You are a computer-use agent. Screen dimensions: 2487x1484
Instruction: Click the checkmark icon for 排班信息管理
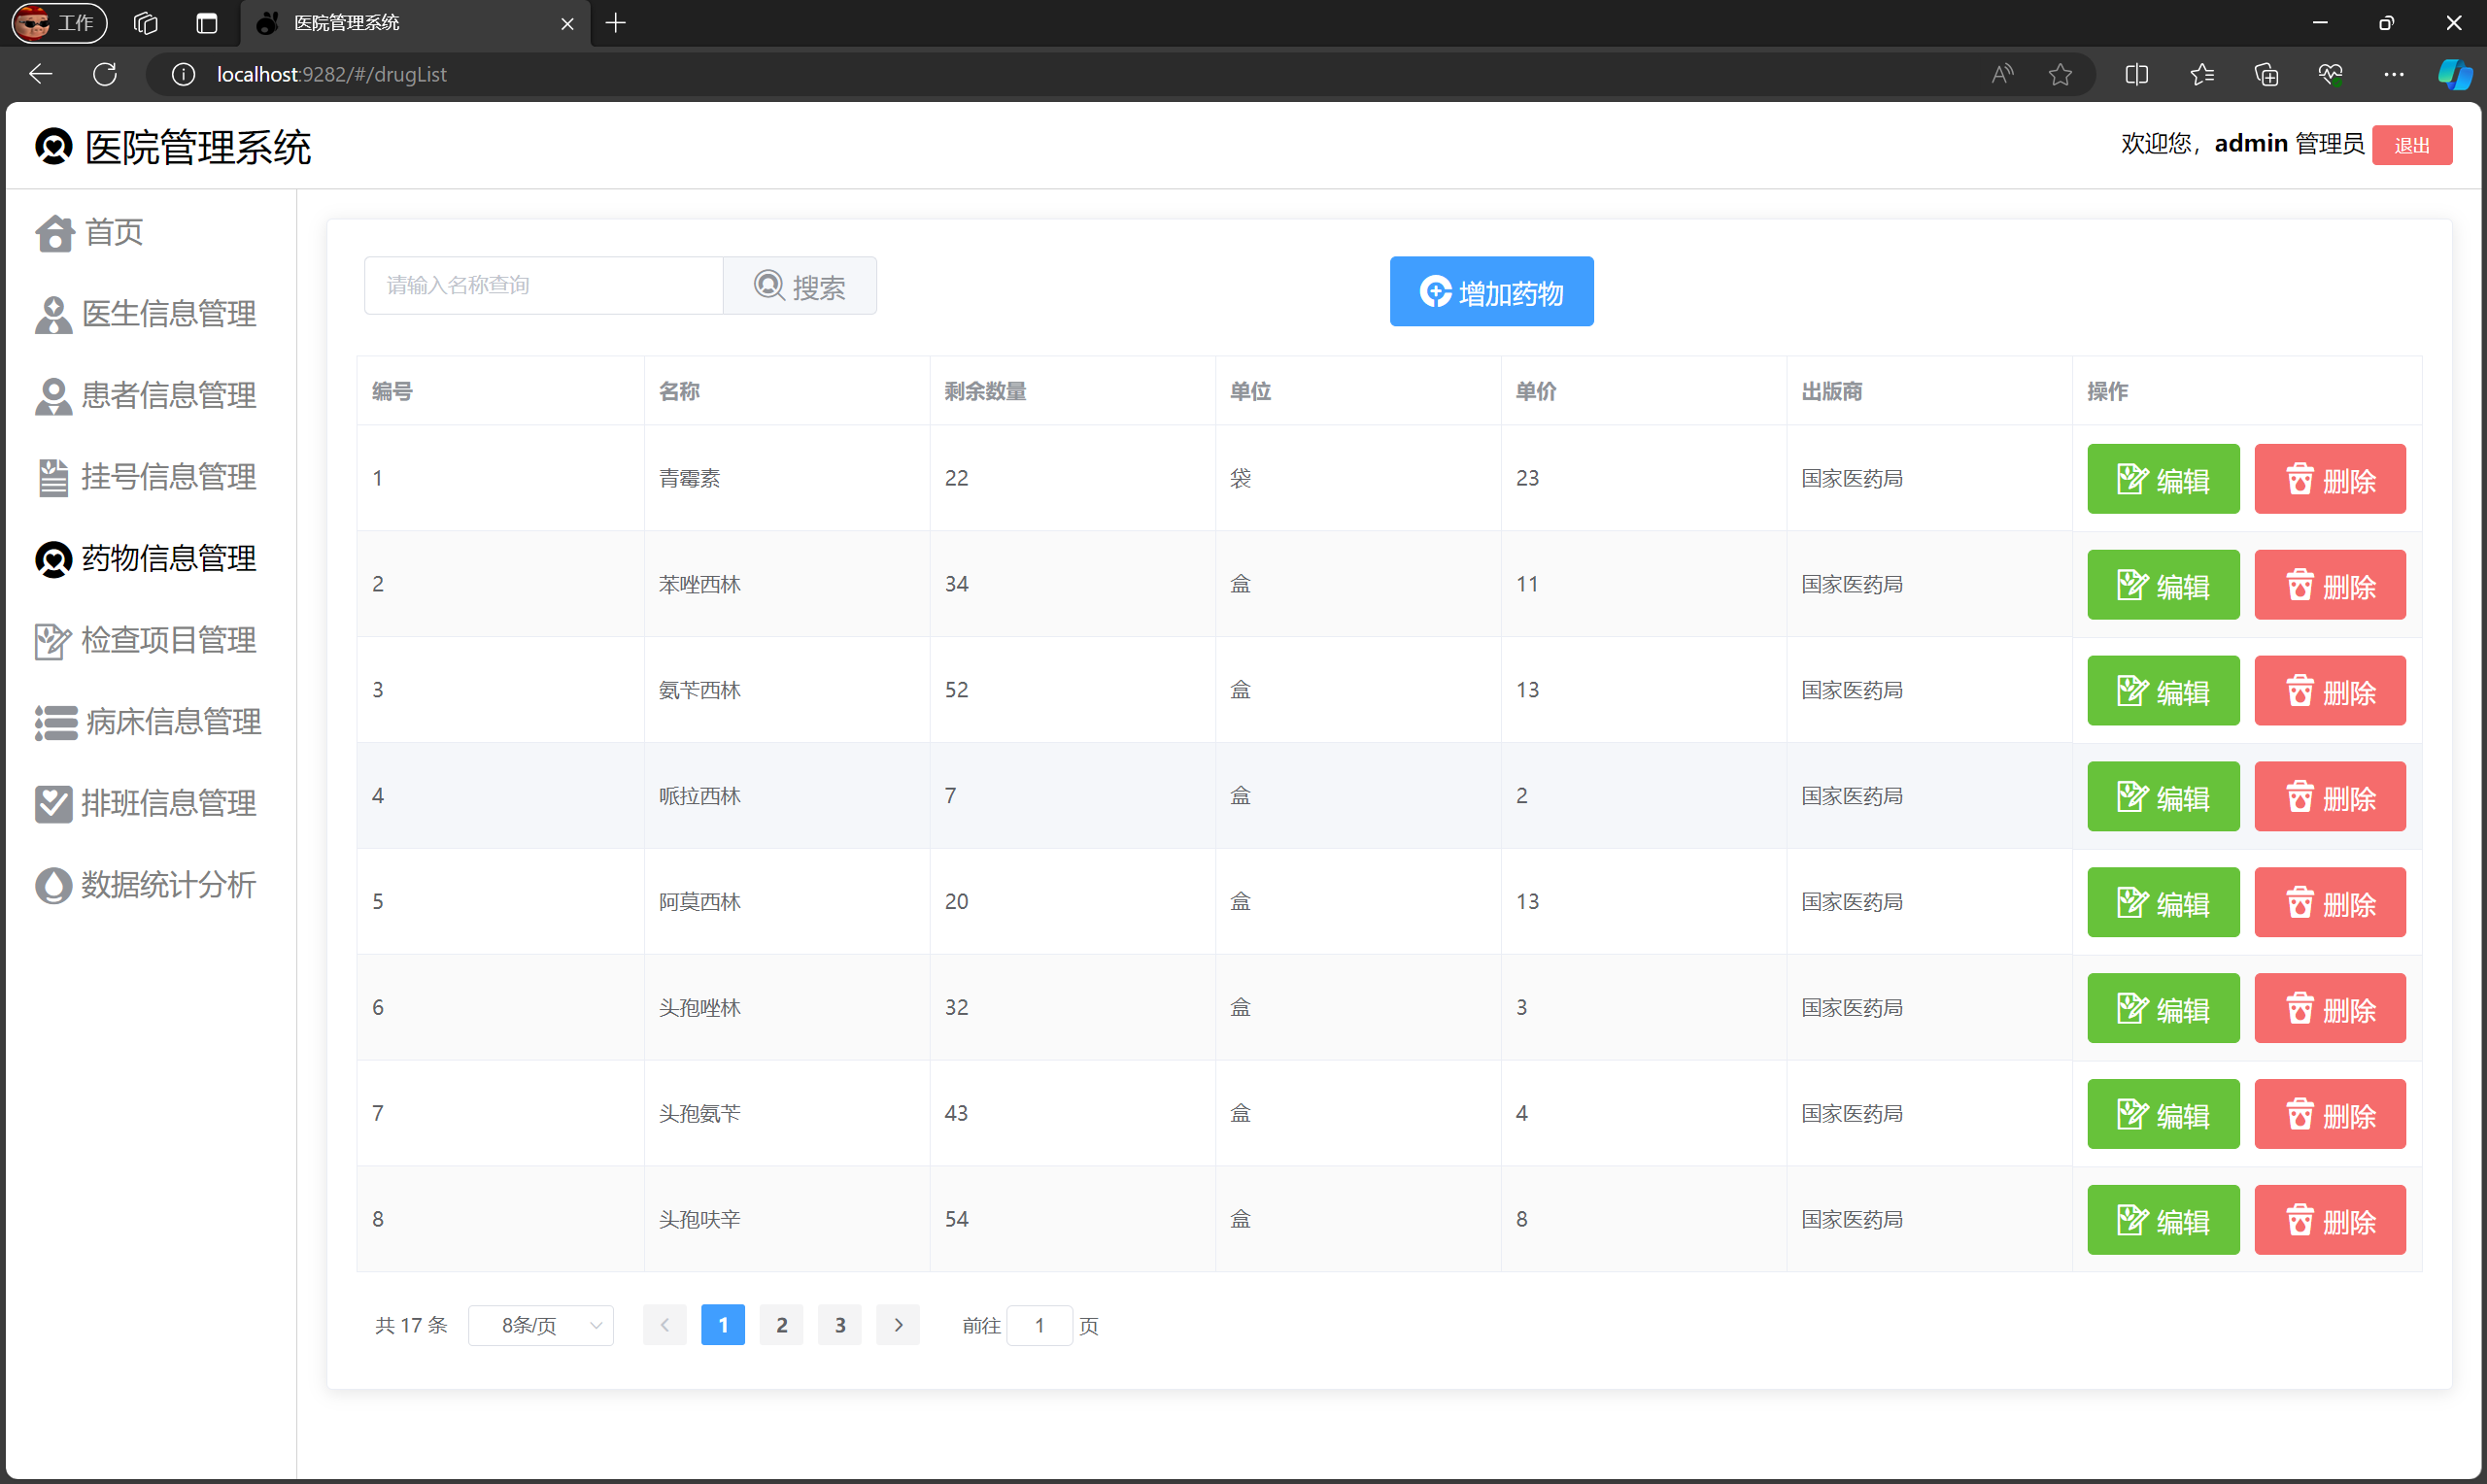(53, 804)
